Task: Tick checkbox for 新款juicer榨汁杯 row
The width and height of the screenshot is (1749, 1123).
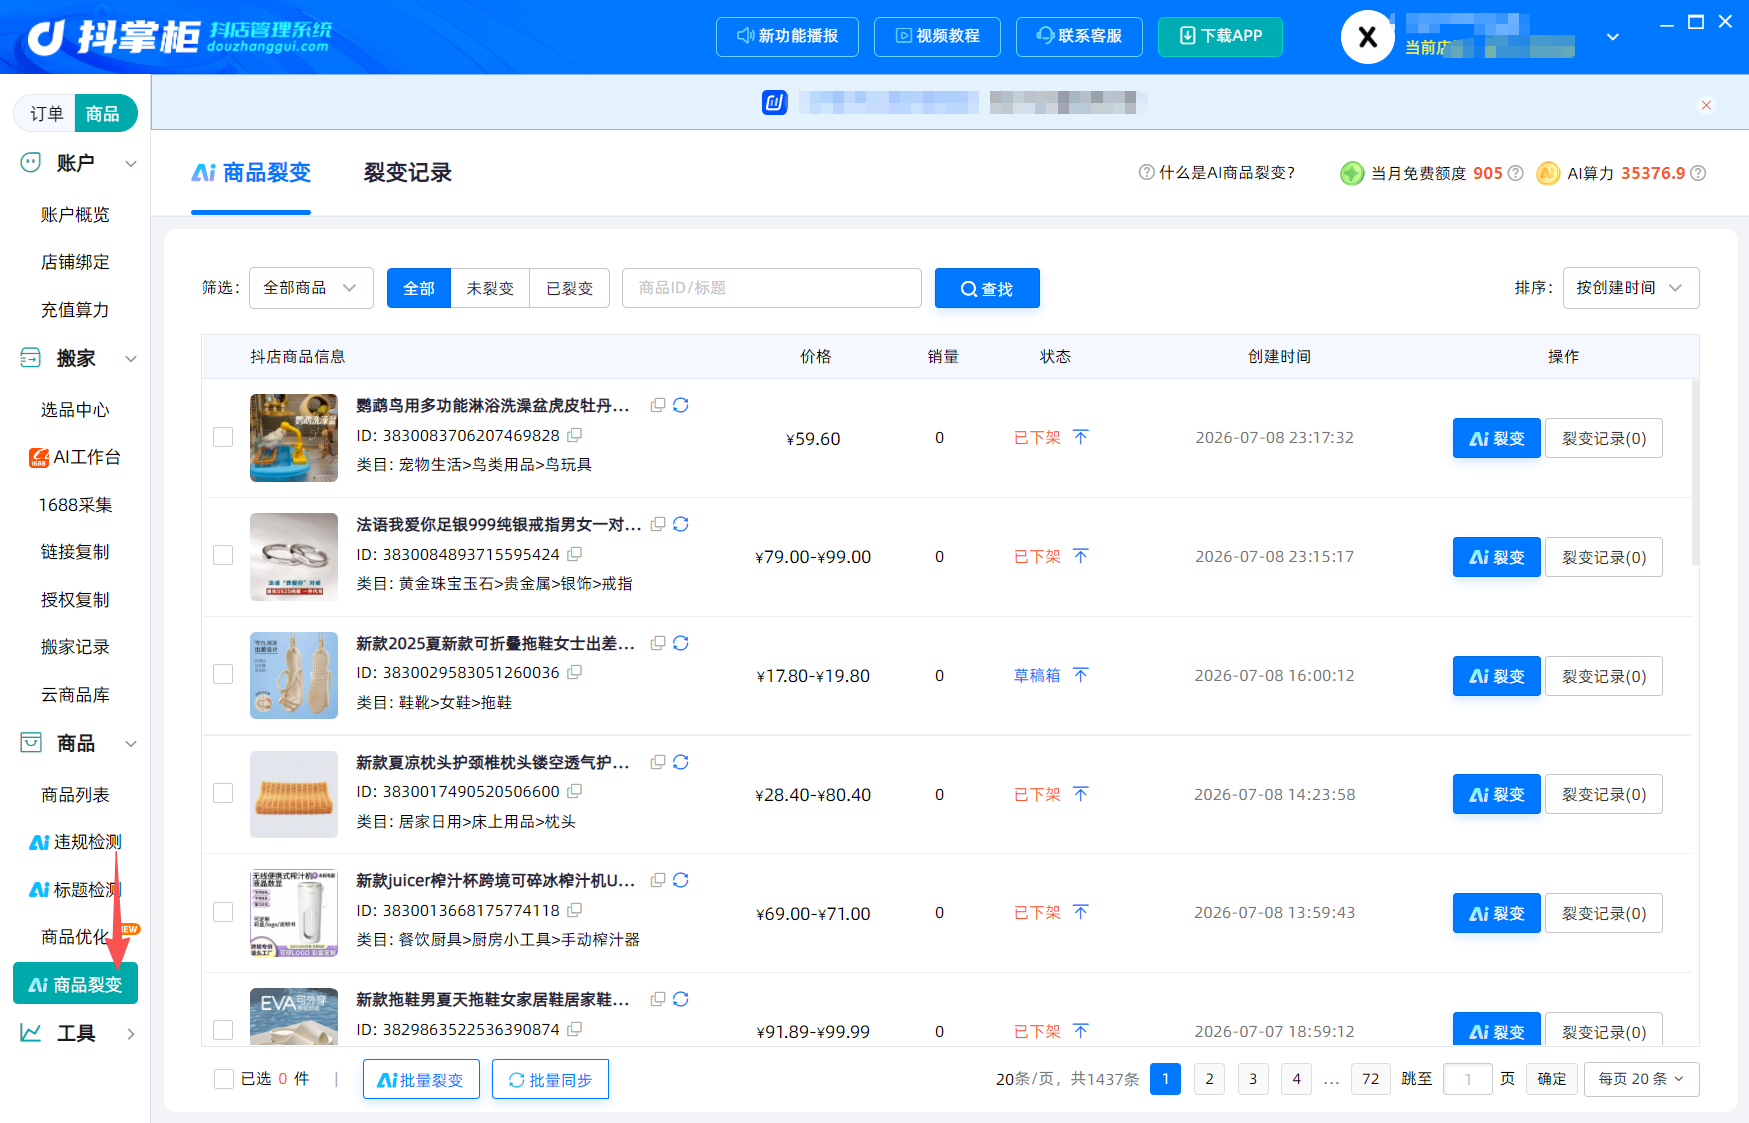Action: [223, 913]
